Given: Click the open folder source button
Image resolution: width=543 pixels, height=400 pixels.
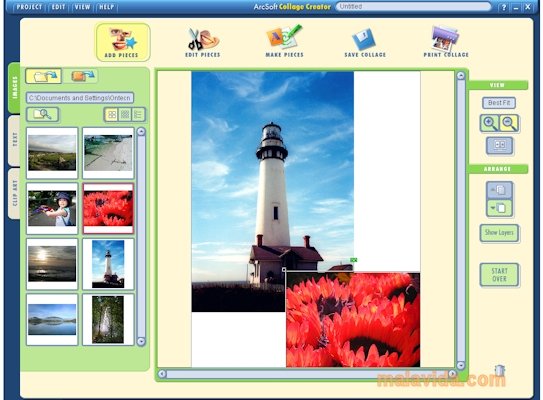Looking at the screenshot, I should coord(44,76).
